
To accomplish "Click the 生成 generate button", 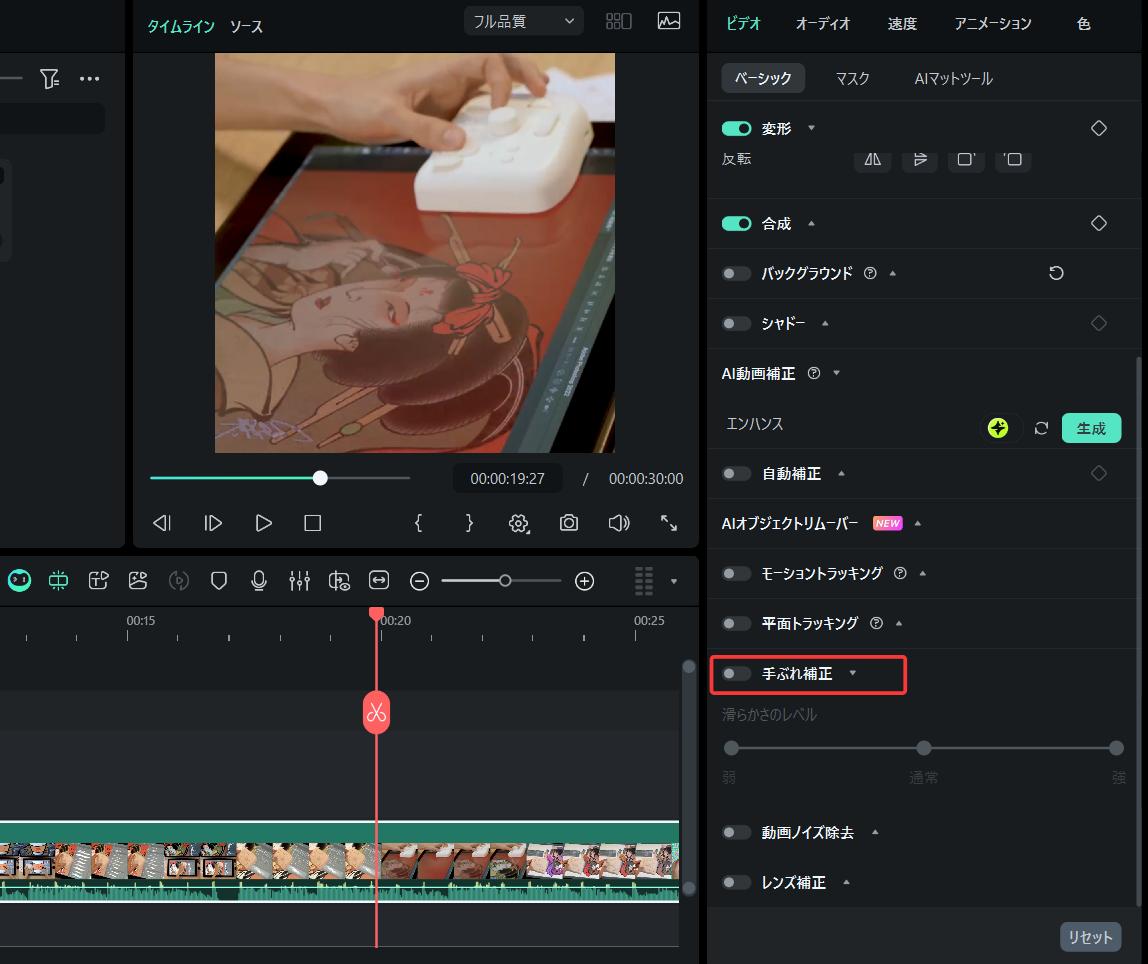I will click(1091, 429).
